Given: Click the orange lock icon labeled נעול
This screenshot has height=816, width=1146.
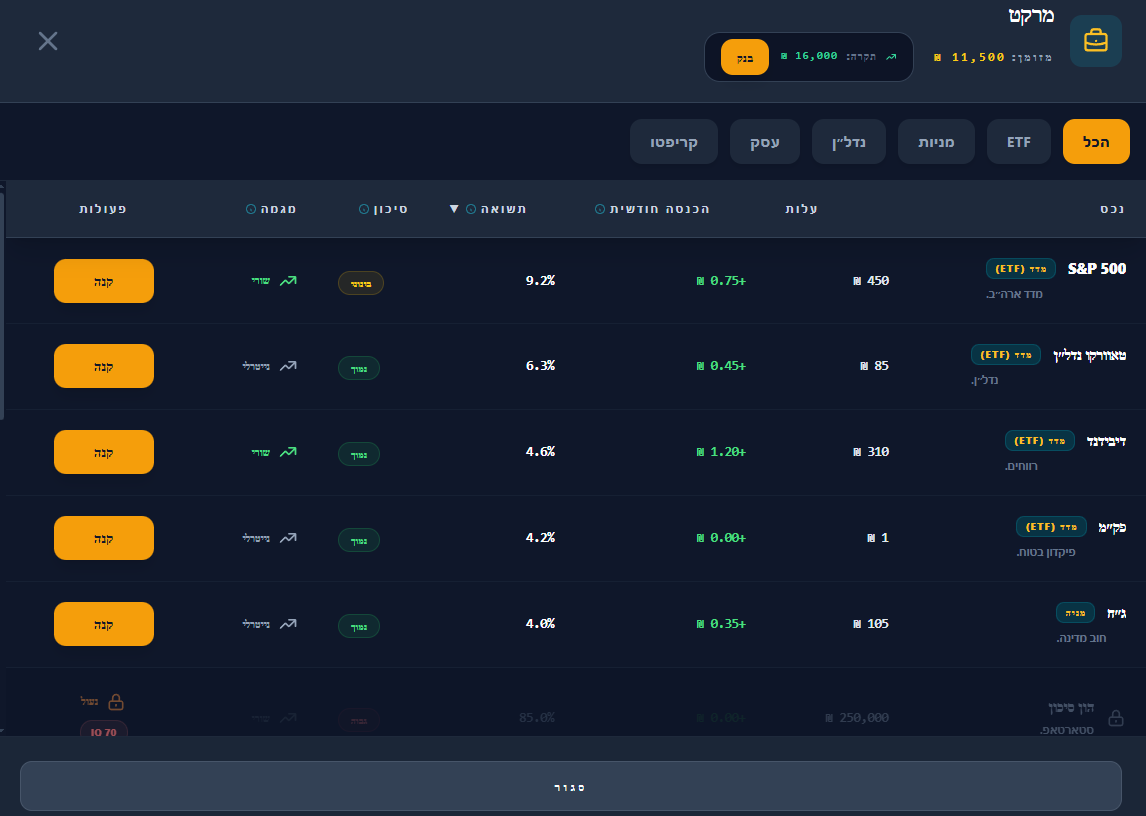Looking at the screenshot, I should [115, 702].
